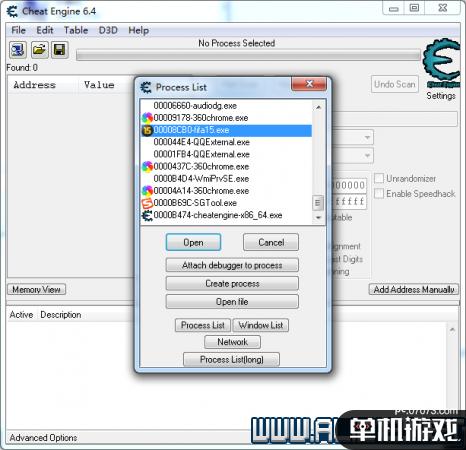Close the Process List dialog

pos(309,84)
